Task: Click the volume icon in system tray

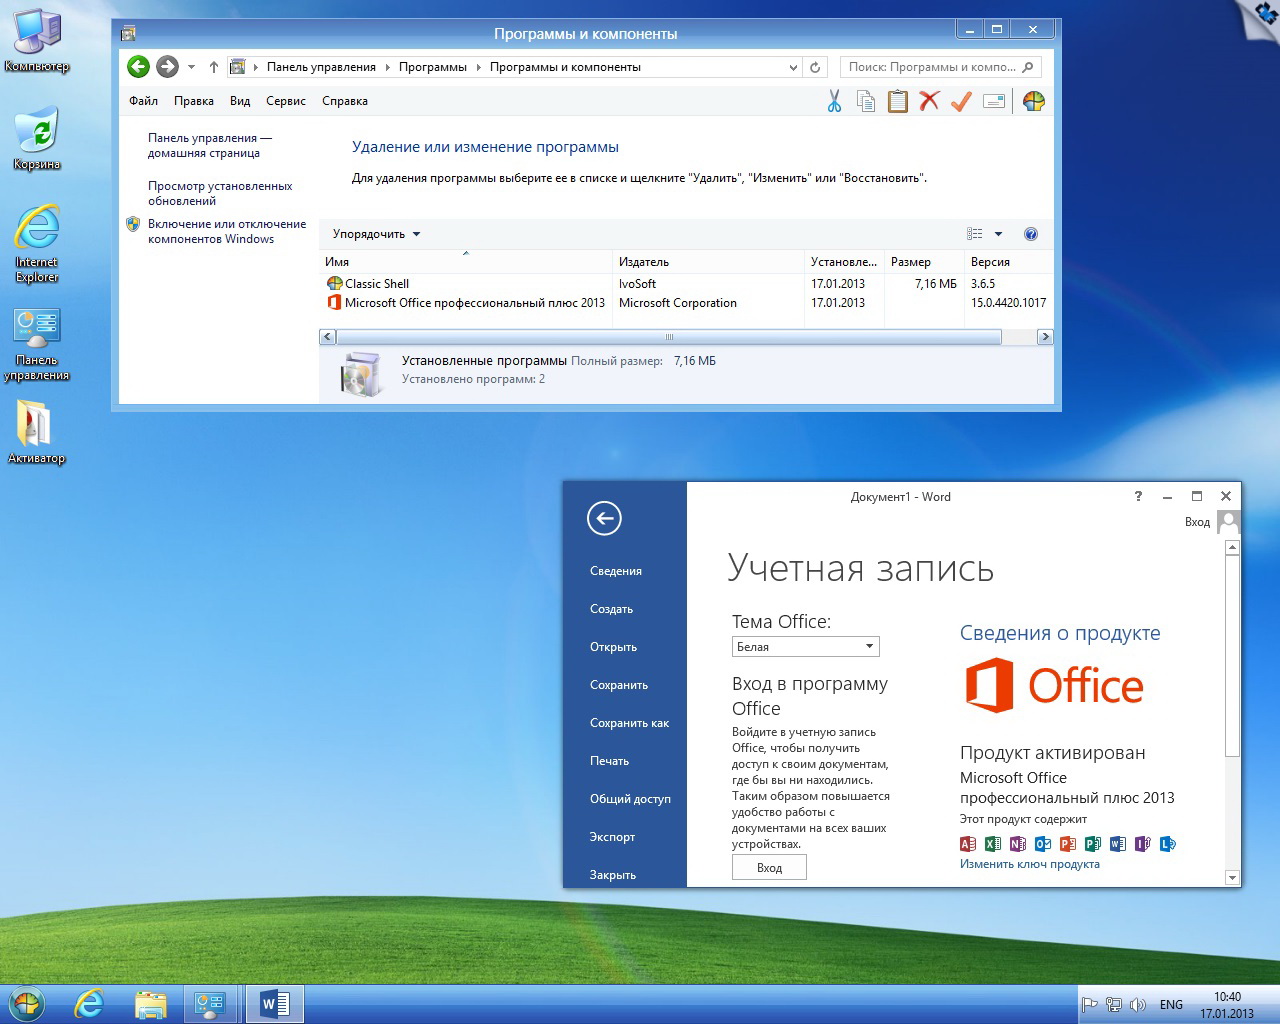Action: pyautogui.click(x=1136, y=1004)
